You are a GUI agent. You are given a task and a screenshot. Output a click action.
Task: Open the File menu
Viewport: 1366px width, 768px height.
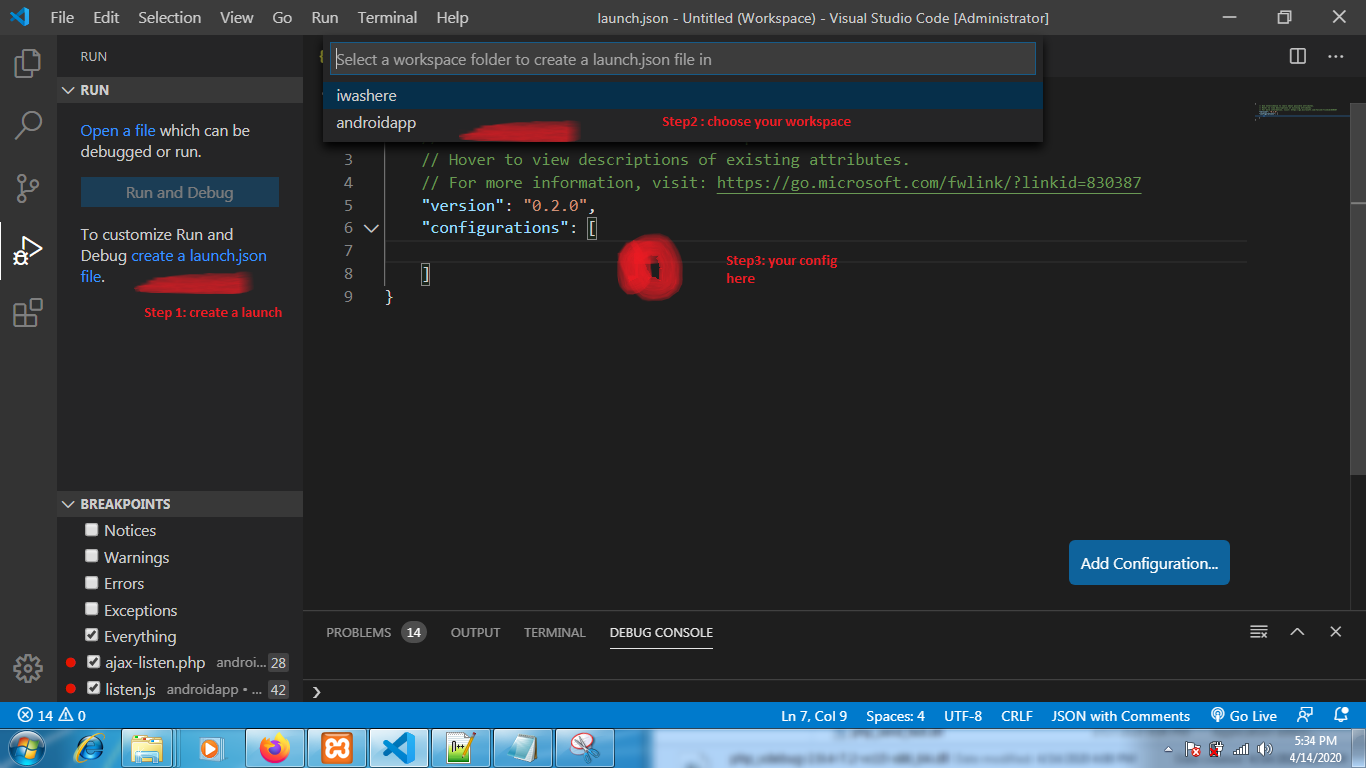pyautogui.click(x=62, y=17)
